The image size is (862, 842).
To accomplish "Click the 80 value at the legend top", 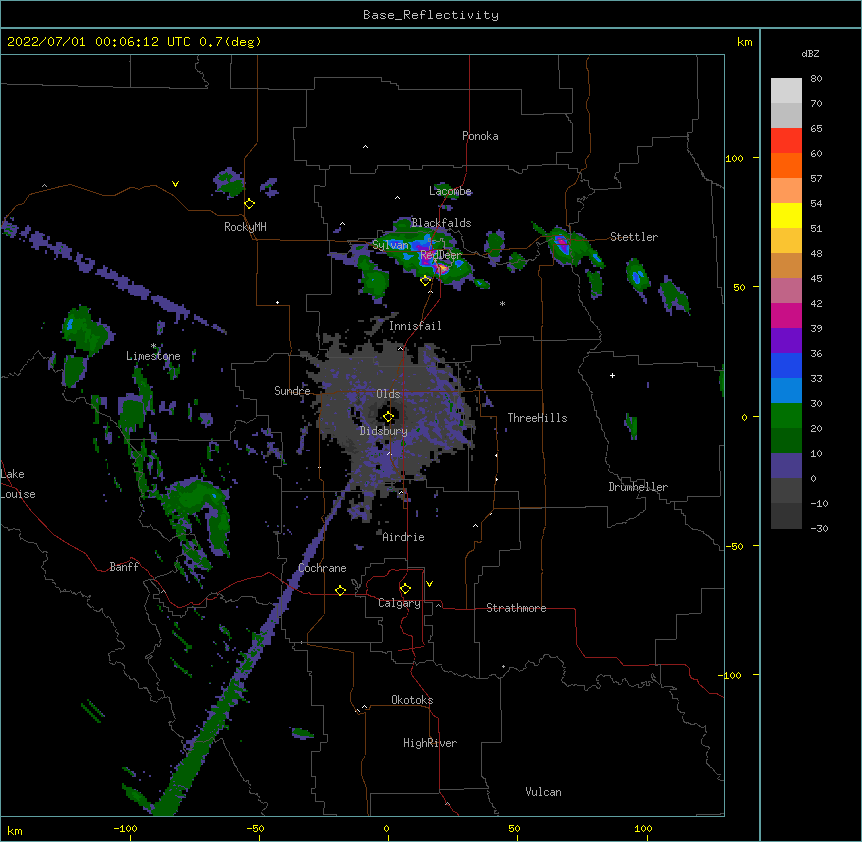I will (x=816, y=79).
